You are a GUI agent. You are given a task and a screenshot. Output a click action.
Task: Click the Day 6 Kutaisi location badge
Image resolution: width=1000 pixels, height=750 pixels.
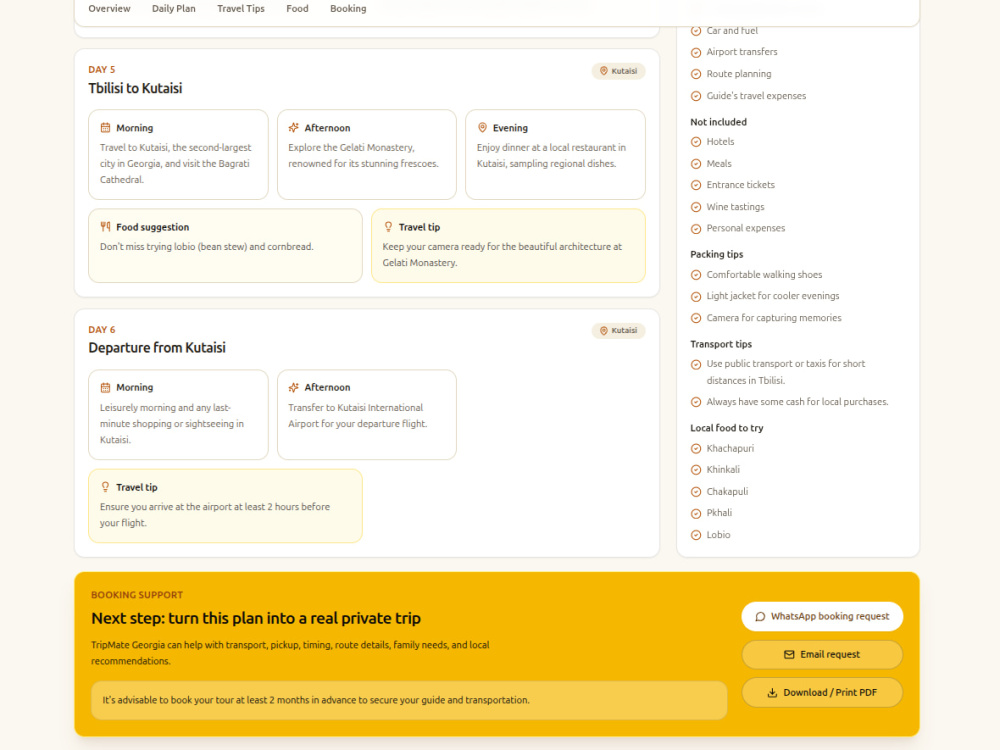618,330
